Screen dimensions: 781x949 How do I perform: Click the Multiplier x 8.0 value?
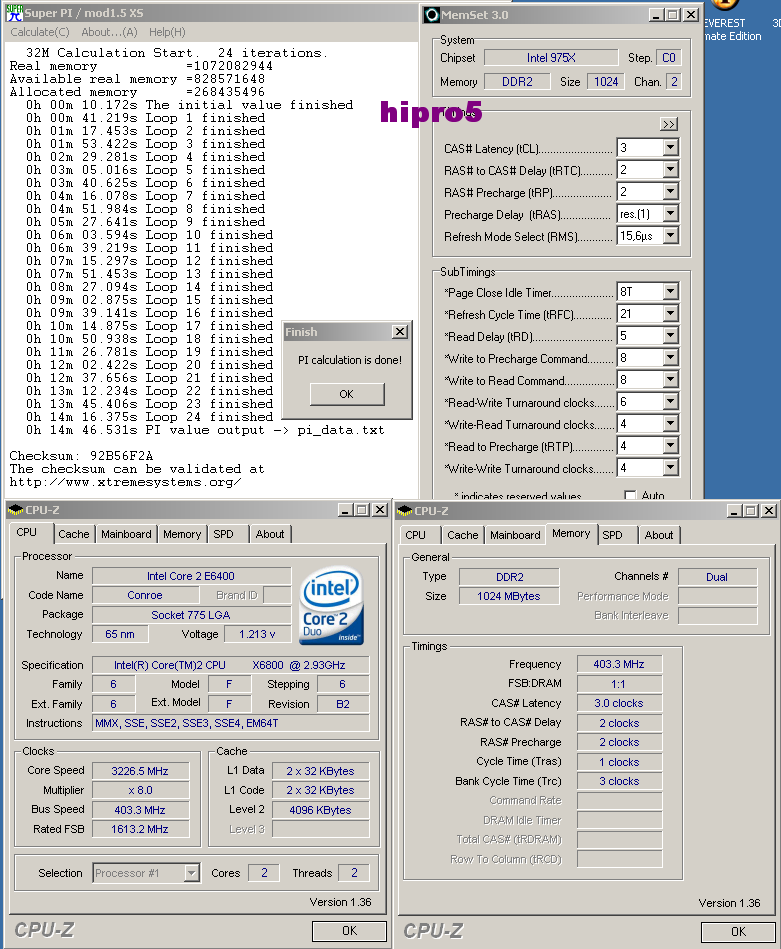140,790
